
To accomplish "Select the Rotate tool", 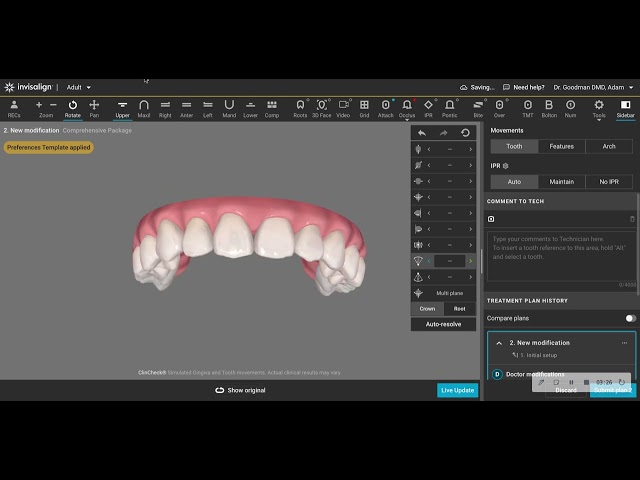I will click(x=73, y=109).
